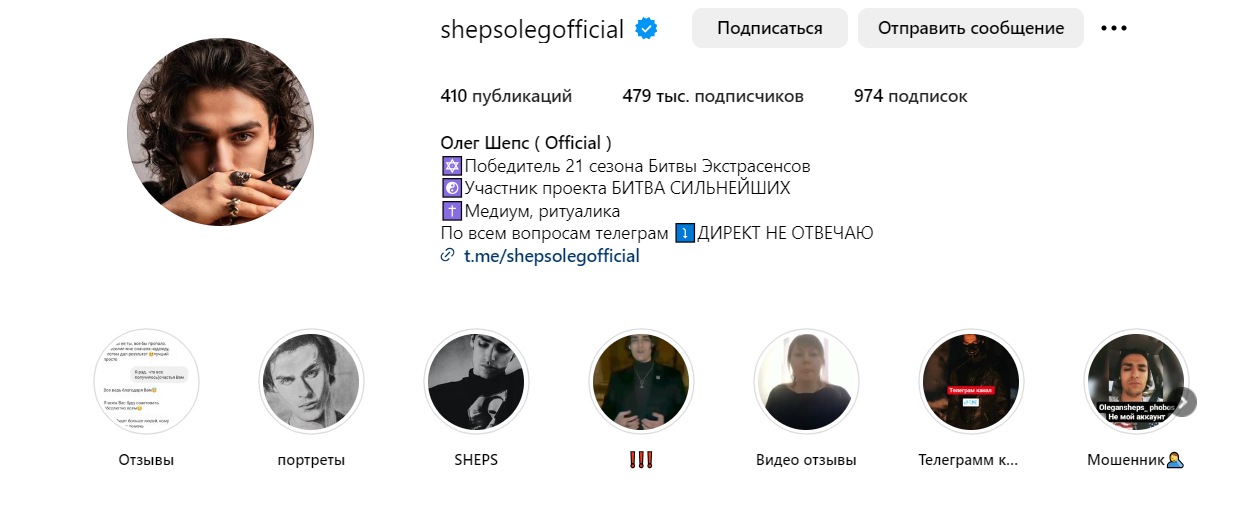View 974 подписок following list

tap(911, 97)
